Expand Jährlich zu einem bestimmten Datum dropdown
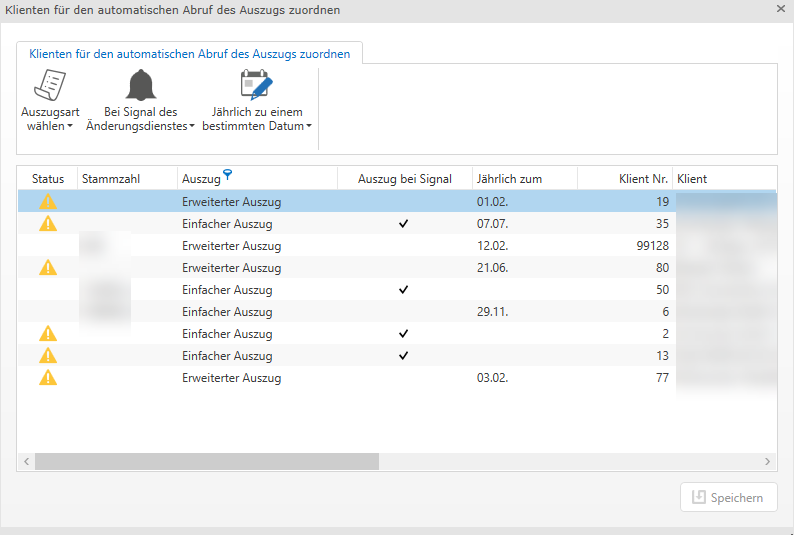The height and width of the screenshot is (535, 794). pyautogui.click(x=309, y=127)
